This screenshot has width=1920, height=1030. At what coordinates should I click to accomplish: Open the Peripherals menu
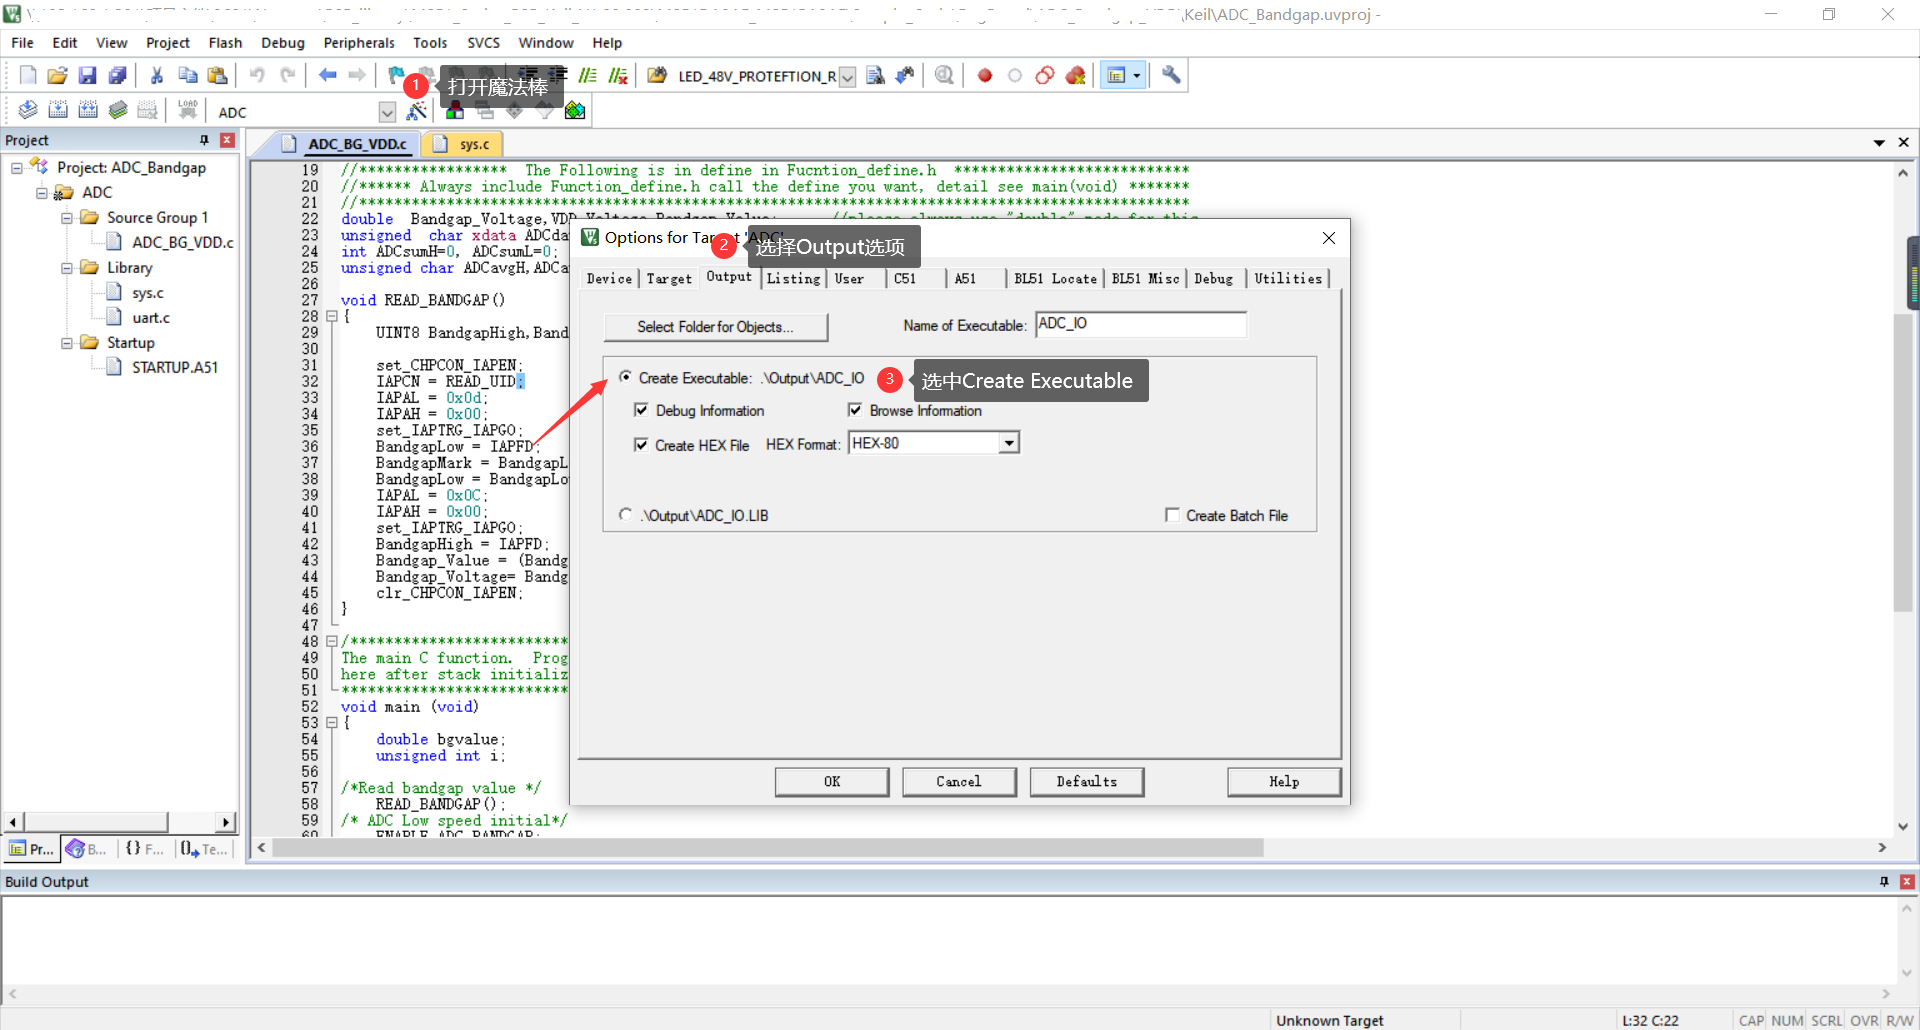point(359,43)
